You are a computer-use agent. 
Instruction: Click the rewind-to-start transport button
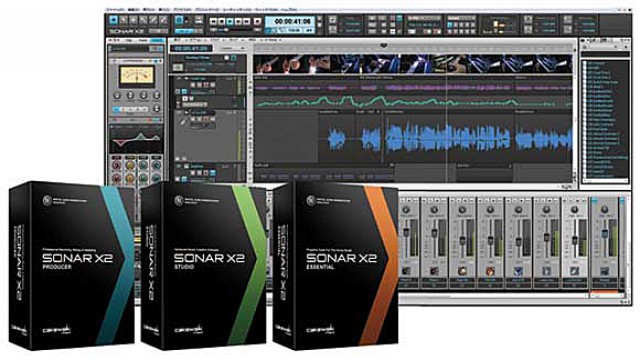pos(213,21)
